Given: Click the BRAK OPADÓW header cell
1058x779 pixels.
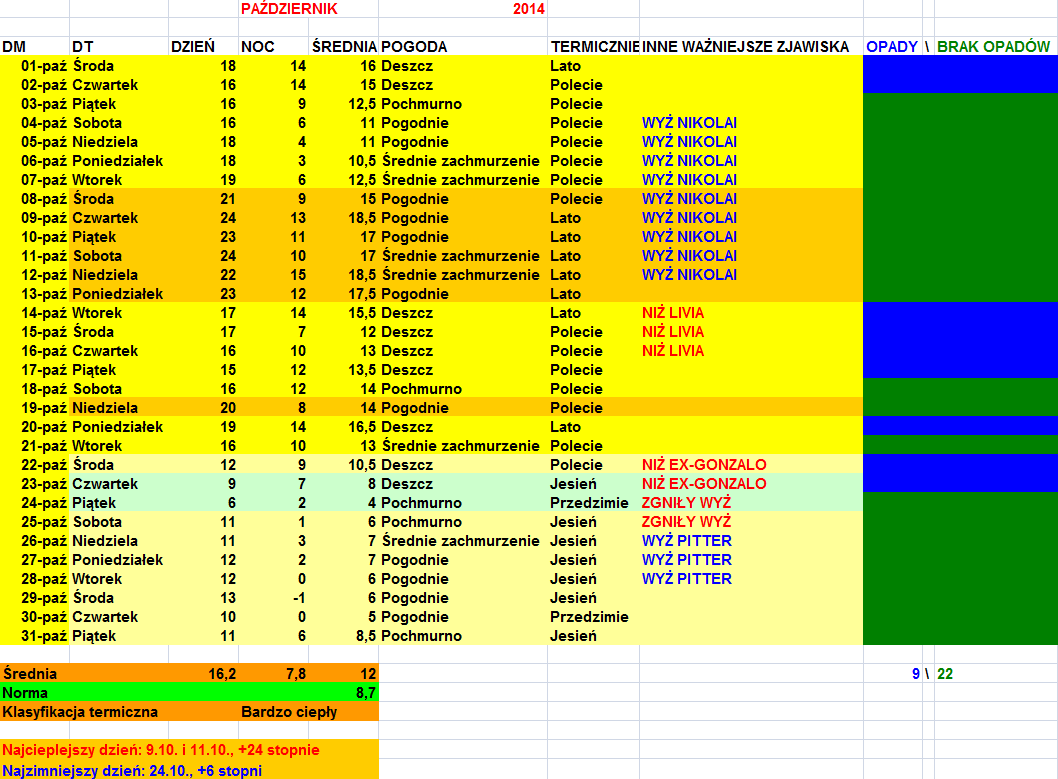Looking at the screenshot, I should pos(993,47).
